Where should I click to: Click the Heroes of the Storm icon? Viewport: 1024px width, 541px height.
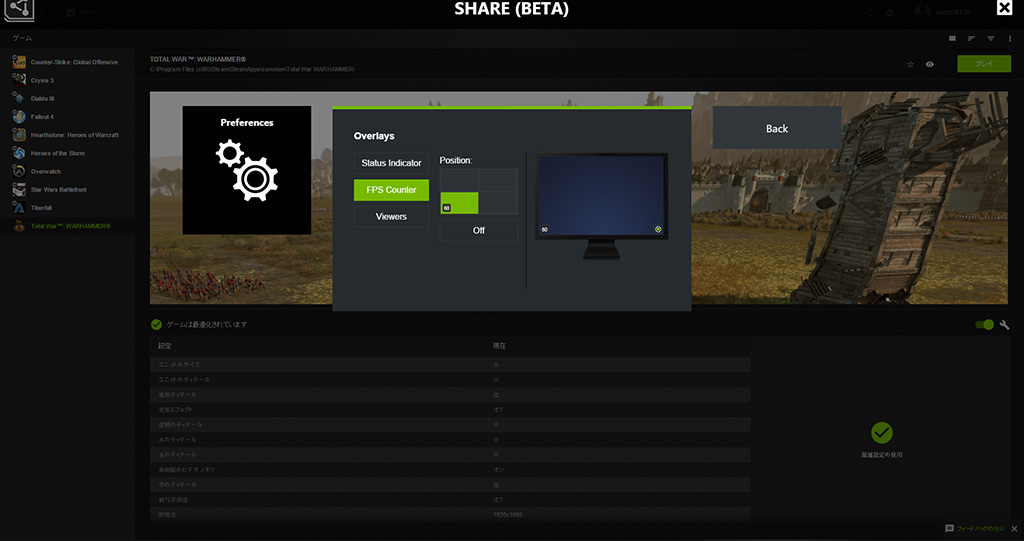19,153
